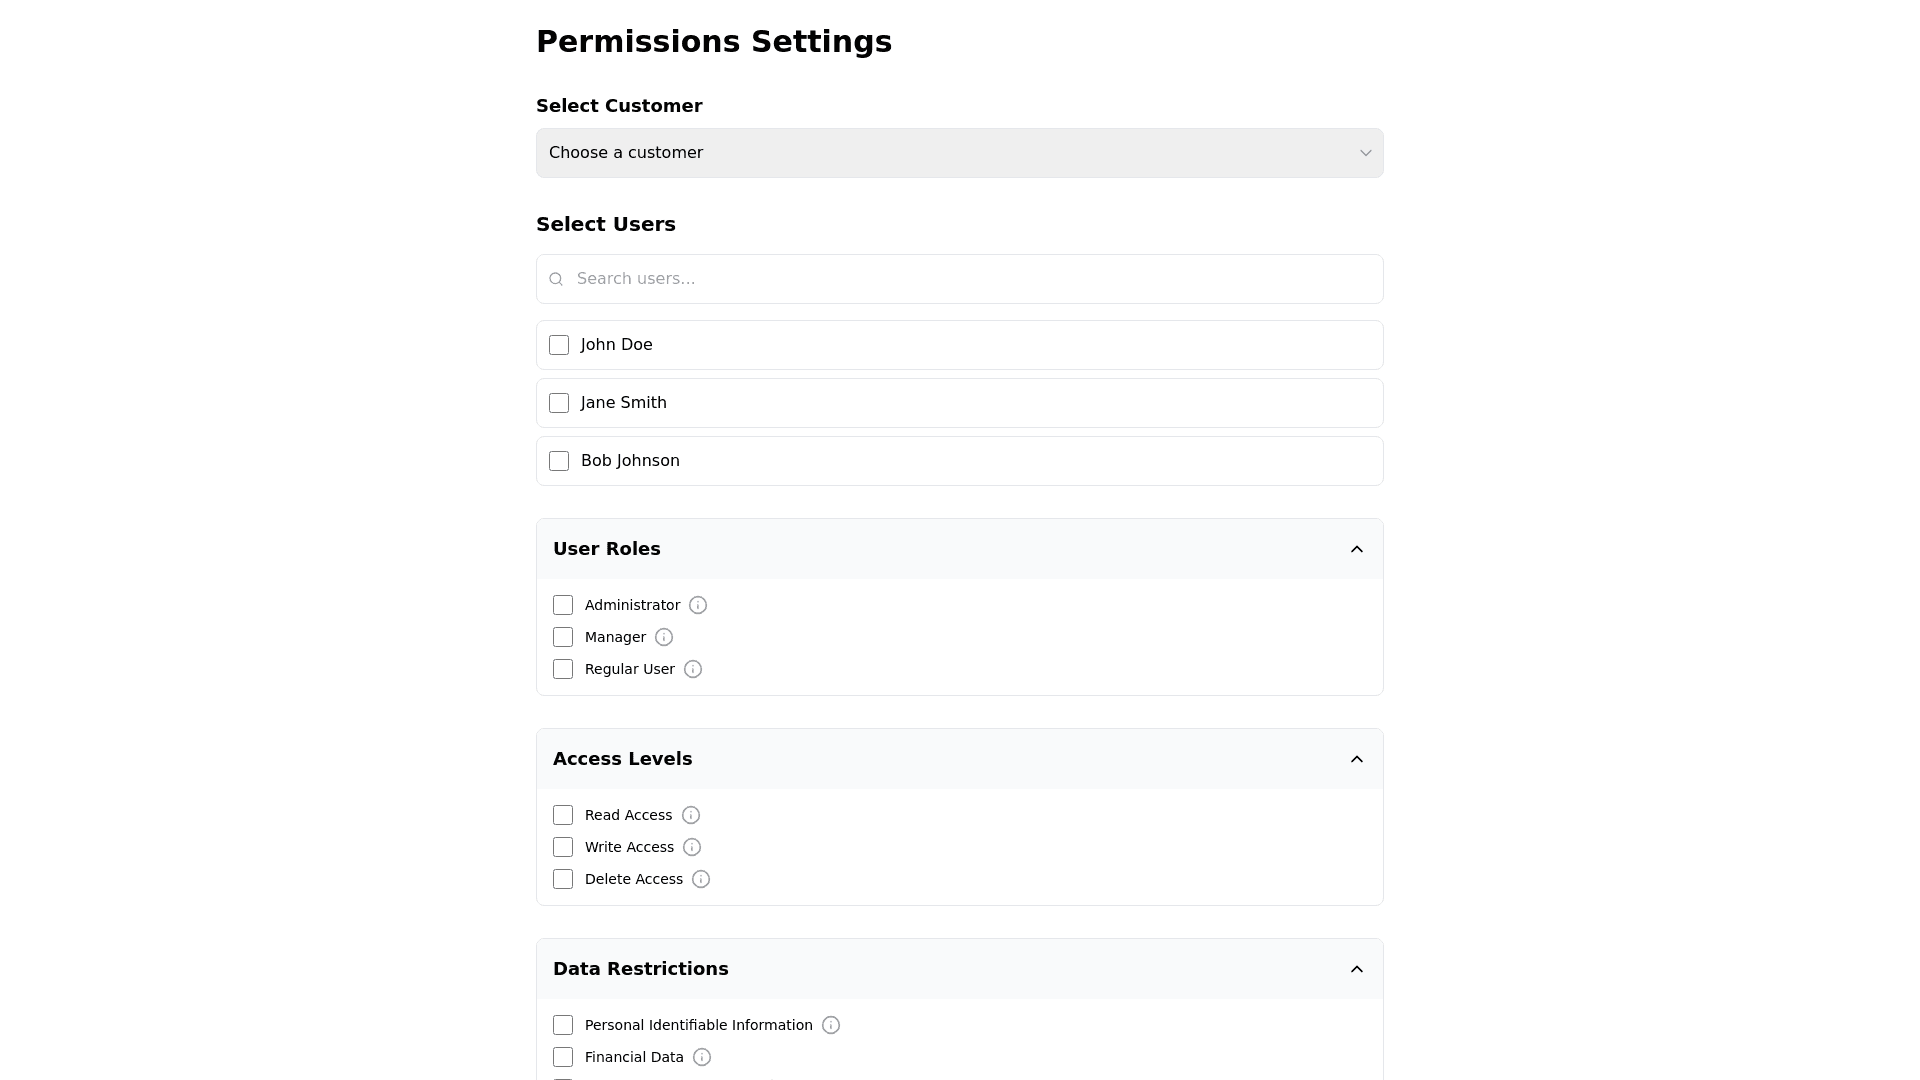The width and height of the screenshot is (1920, 1080).
Task: Click the info icon beside Manager
Action: tap(664, 637)
